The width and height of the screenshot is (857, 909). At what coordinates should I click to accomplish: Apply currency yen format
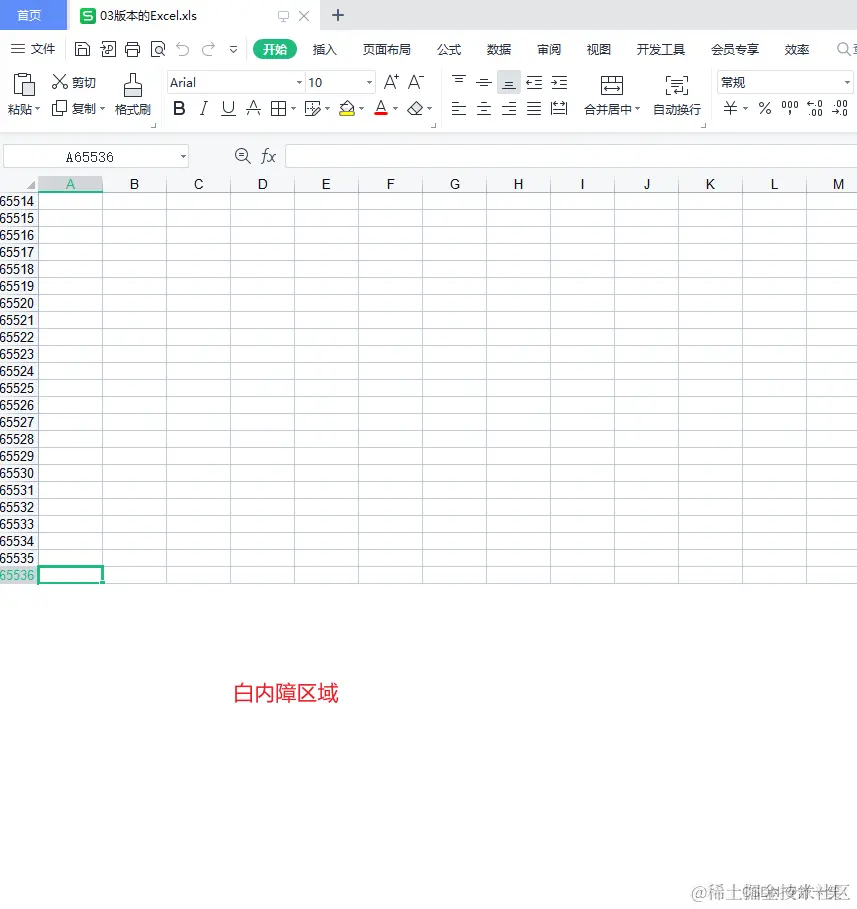(731, 108)
